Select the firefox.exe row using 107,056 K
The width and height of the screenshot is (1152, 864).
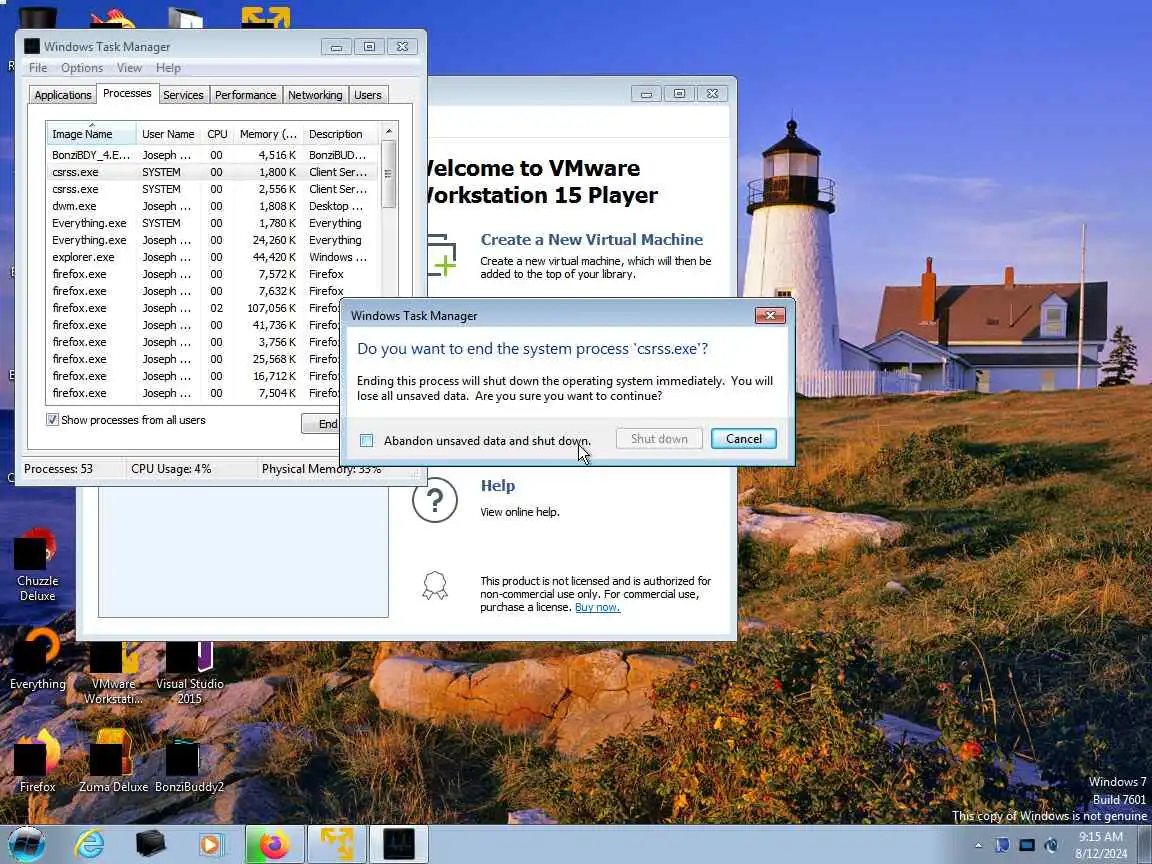(194, 308)
